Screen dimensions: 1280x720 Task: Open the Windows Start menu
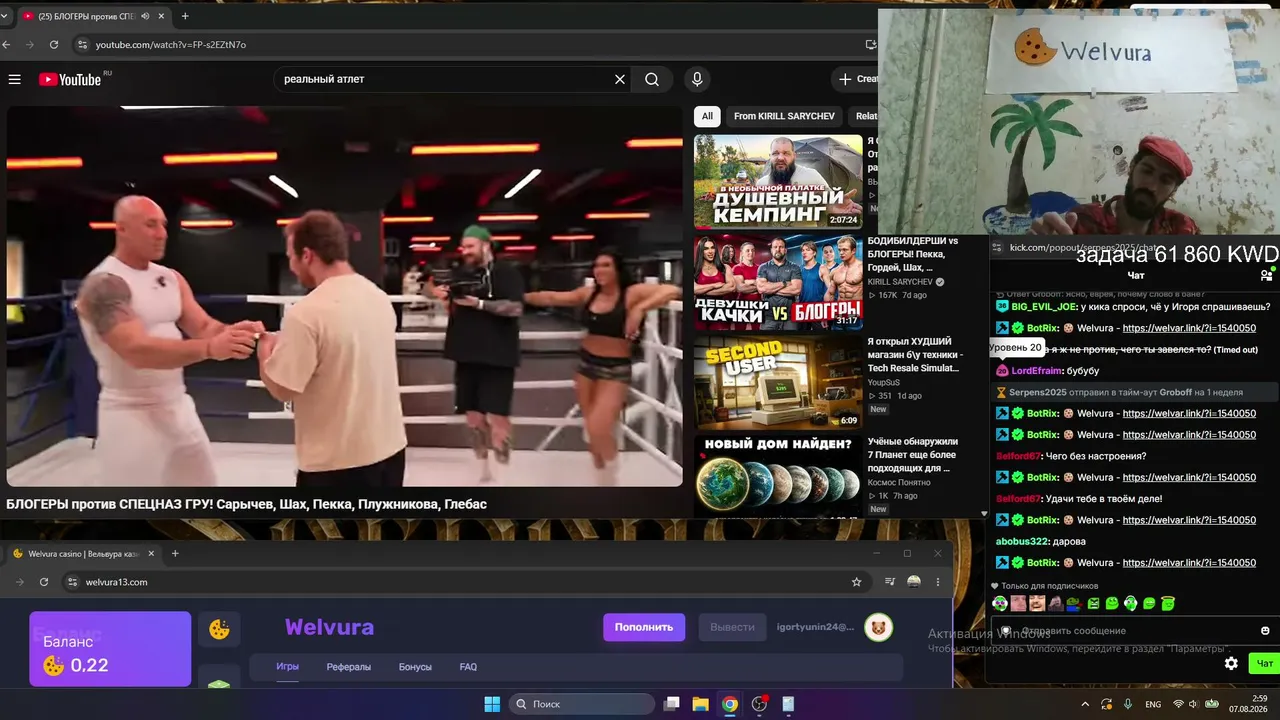click(492, 704)
